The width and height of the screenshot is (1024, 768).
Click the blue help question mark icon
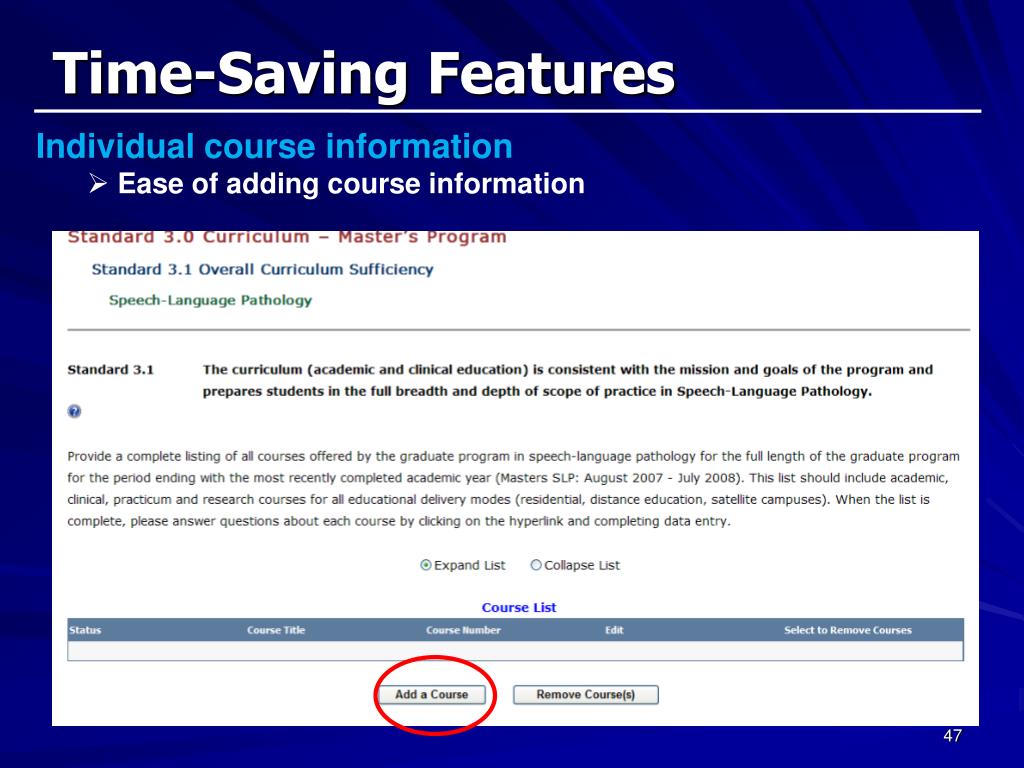[x=74, y=411]
